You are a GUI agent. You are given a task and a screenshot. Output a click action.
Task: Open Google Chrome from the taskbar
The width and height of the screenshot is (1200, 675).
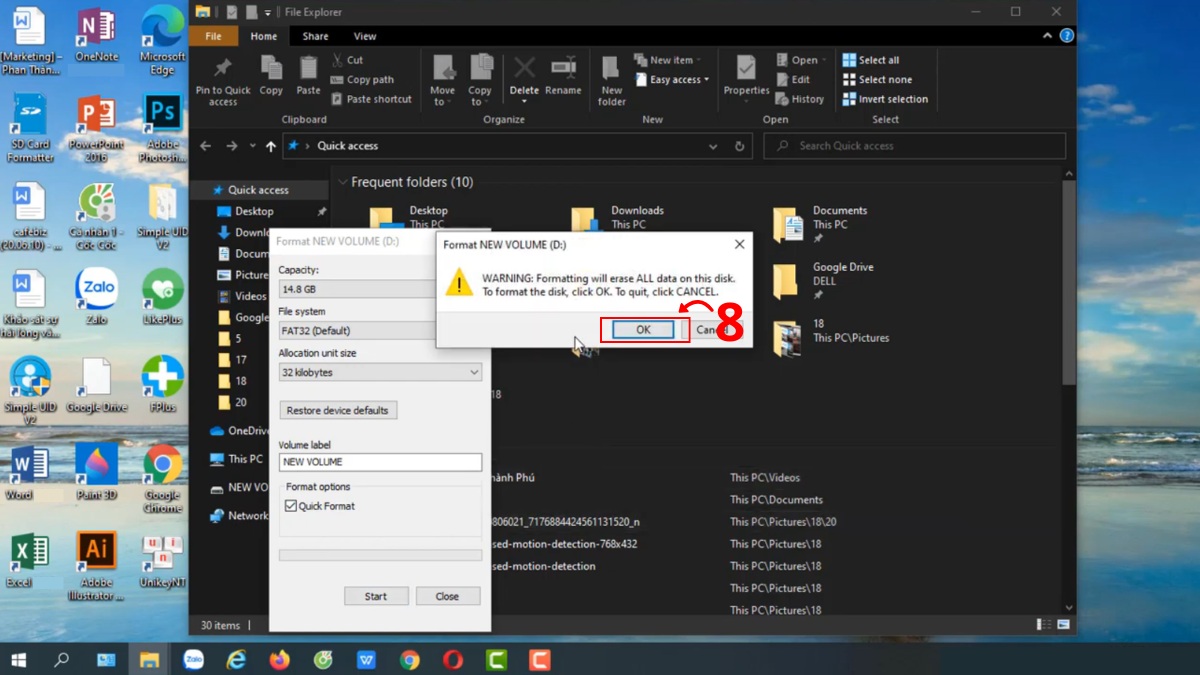click(410, 660)
